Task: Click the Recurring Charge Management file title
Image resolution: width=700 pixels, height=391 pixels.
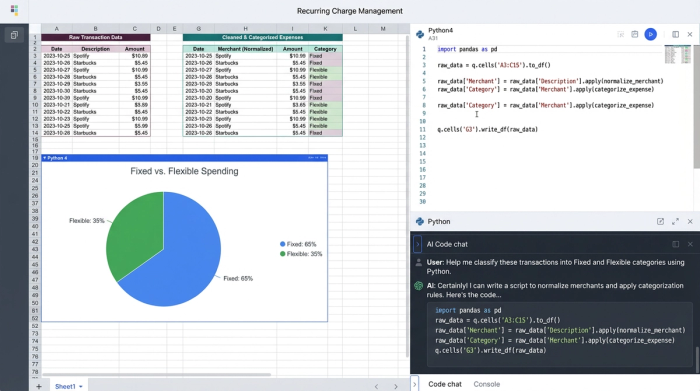Action: pyautogui.click(x=350, y=11)
